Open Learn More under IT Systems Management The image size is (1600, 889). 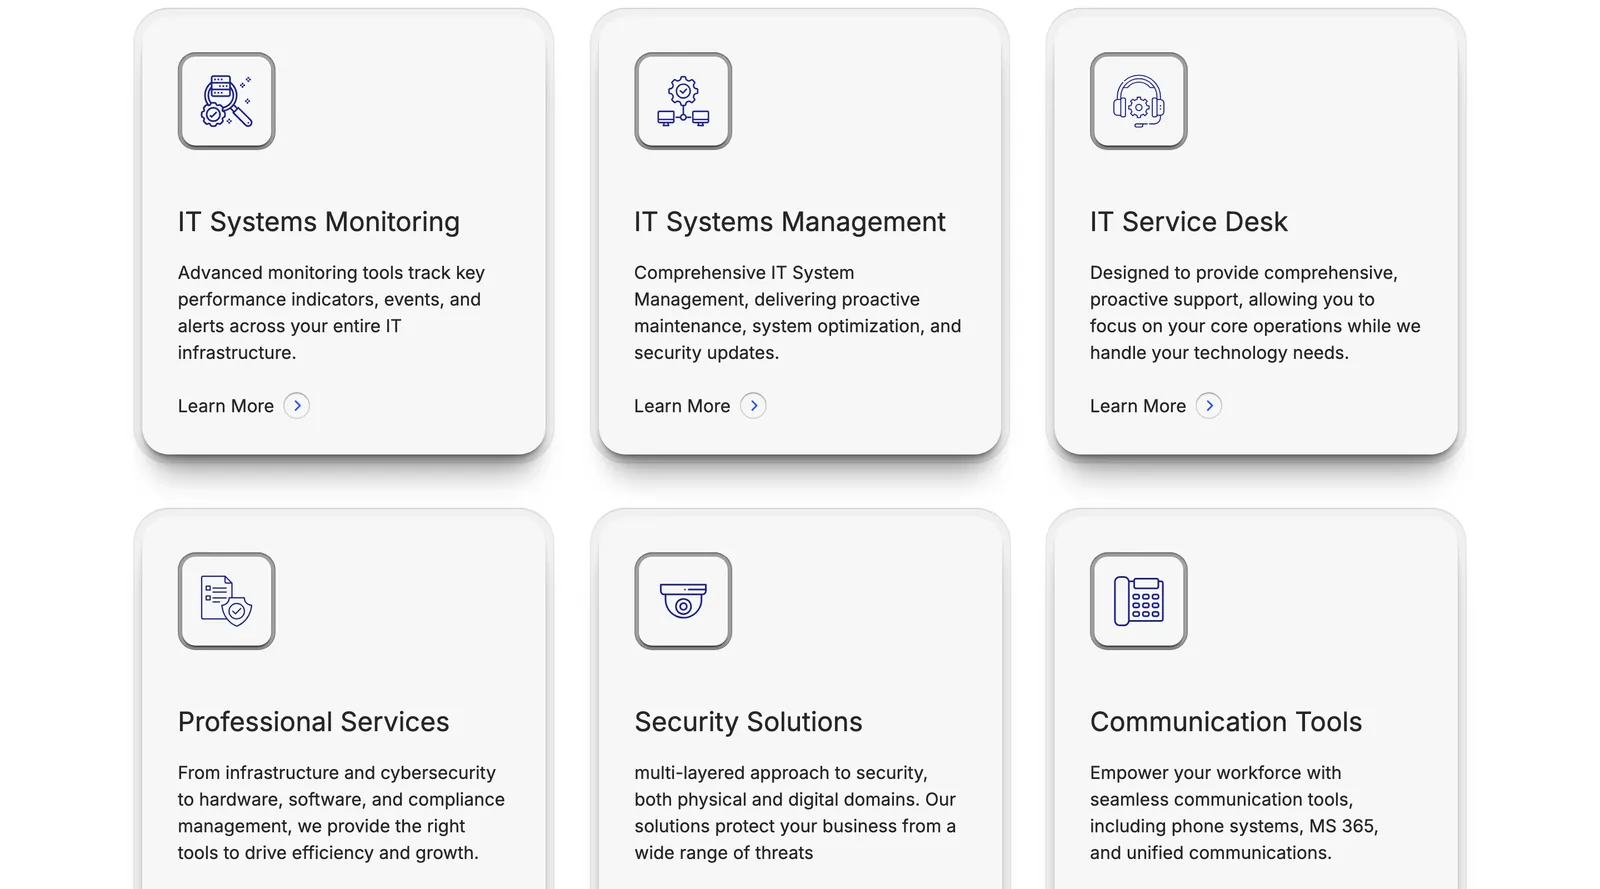682,406
